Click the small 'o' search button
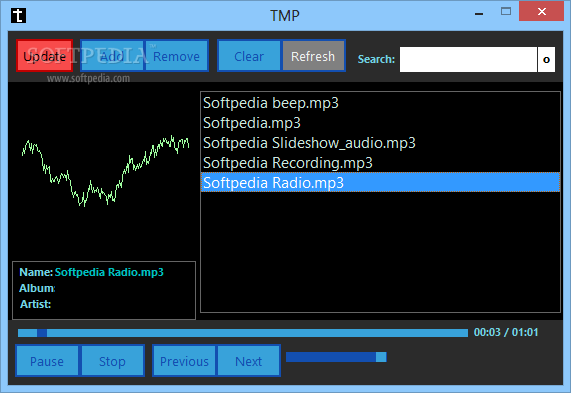 point(546,59)
